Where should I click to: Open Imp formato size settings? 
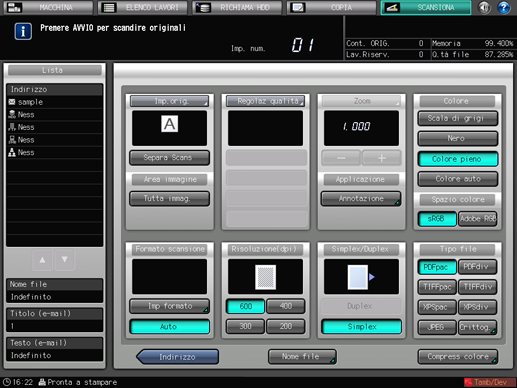[x=169, y=306]
